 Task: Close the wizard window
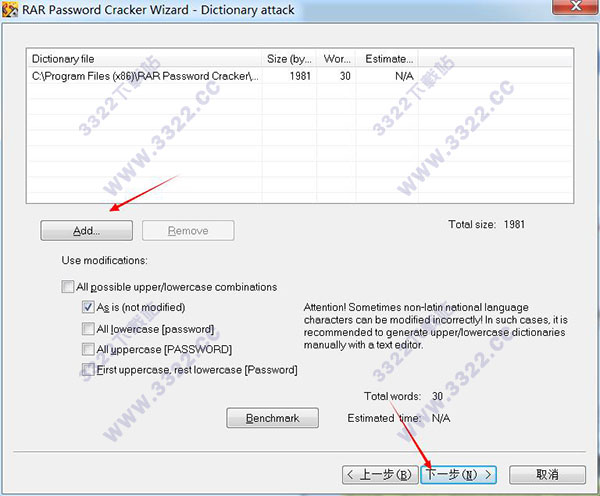click(575, 6)
